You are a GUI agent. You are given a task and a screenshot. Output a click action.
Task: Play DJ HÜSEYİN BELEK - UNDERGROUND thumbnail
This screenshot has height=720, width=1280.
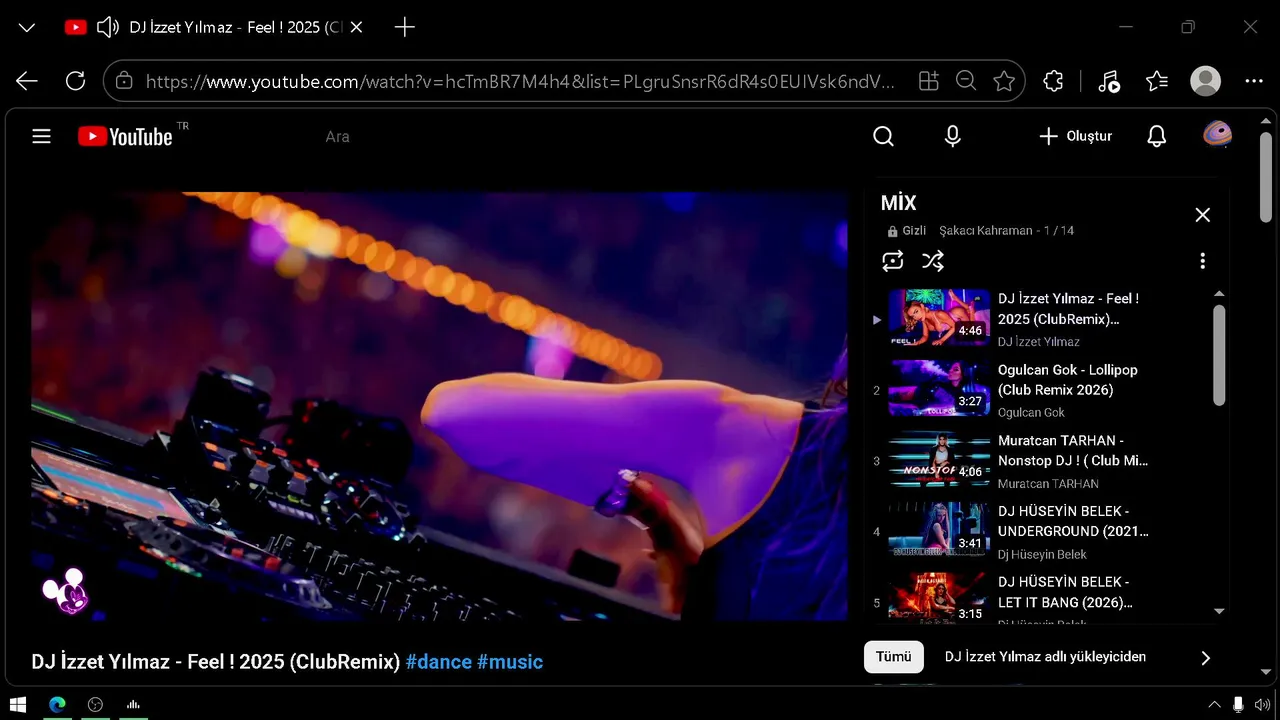[x=939, y=531]
